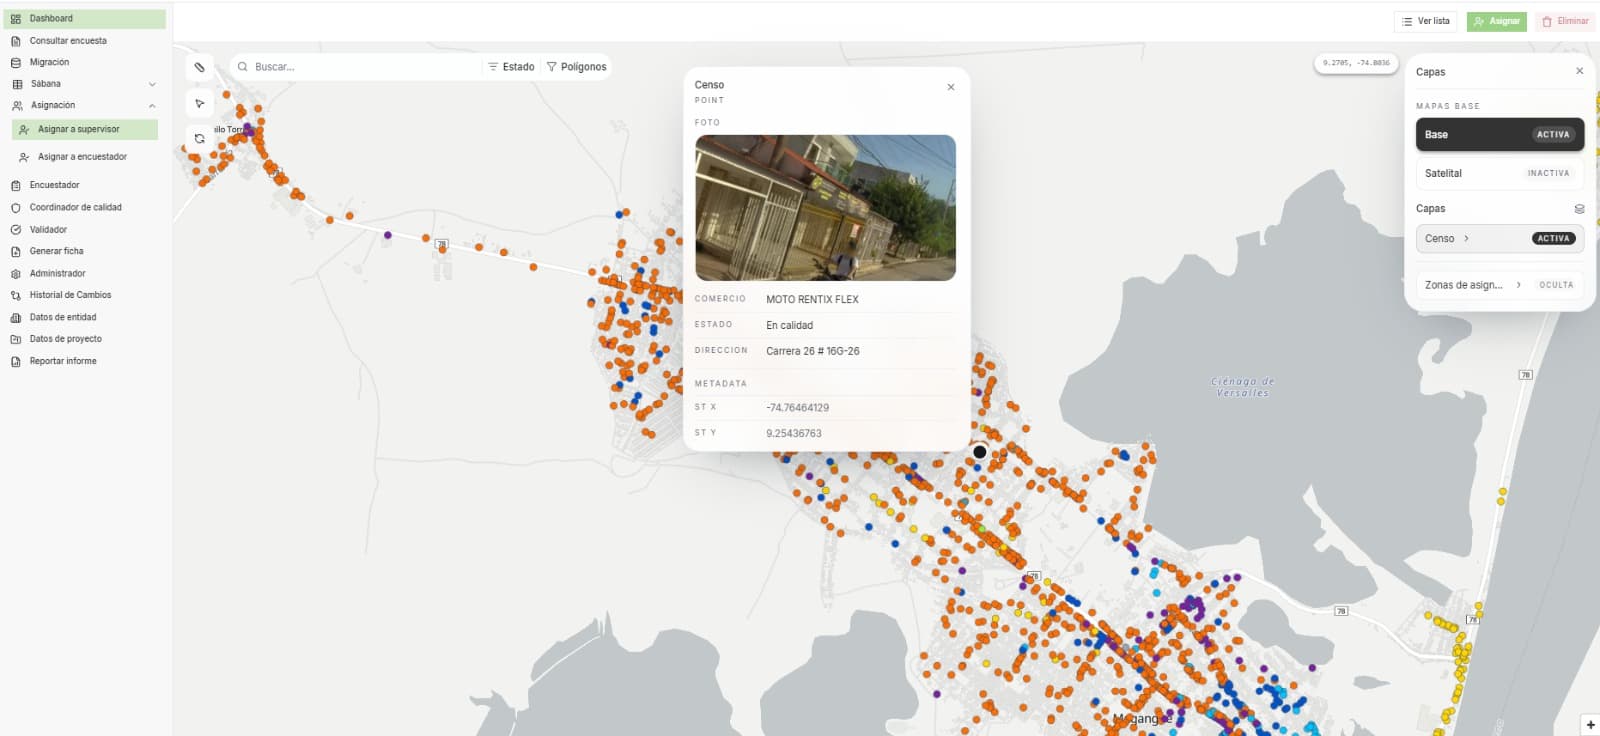Open the Dashboard sidebar item
1600x736 pixels.
point(84,18)
